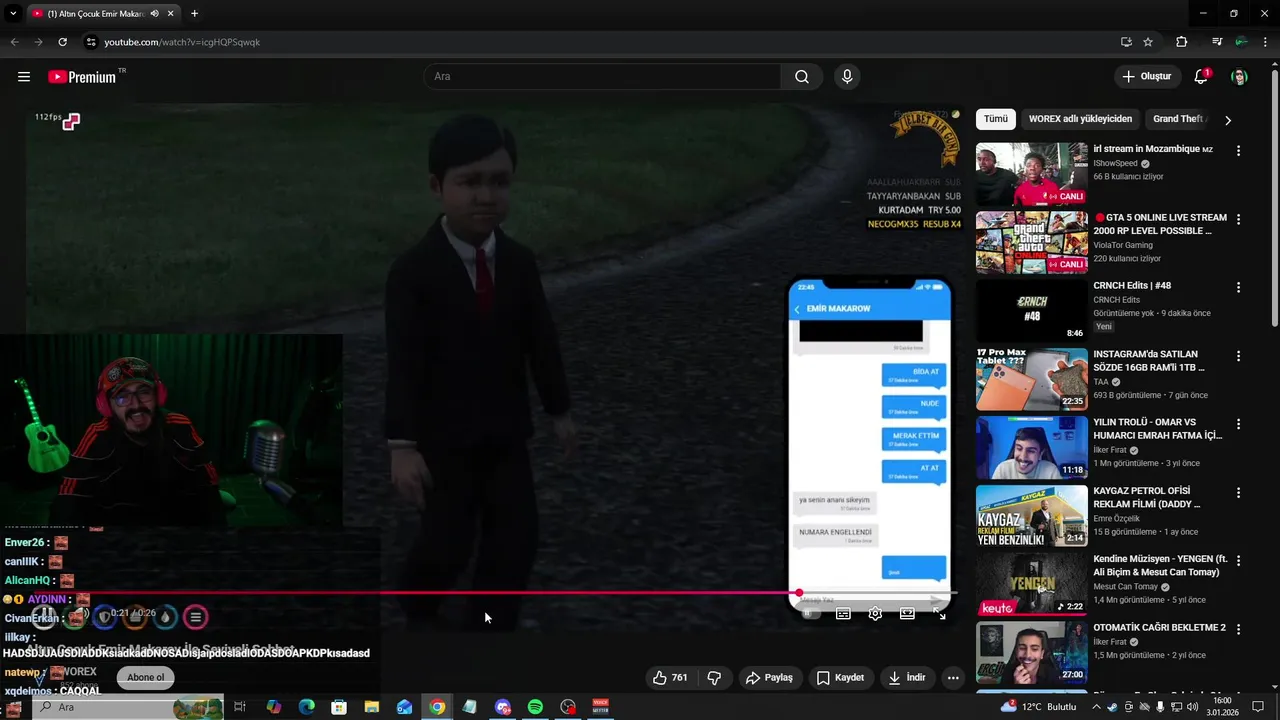Toggle subtitles in the player

click(x=843, y=614)
